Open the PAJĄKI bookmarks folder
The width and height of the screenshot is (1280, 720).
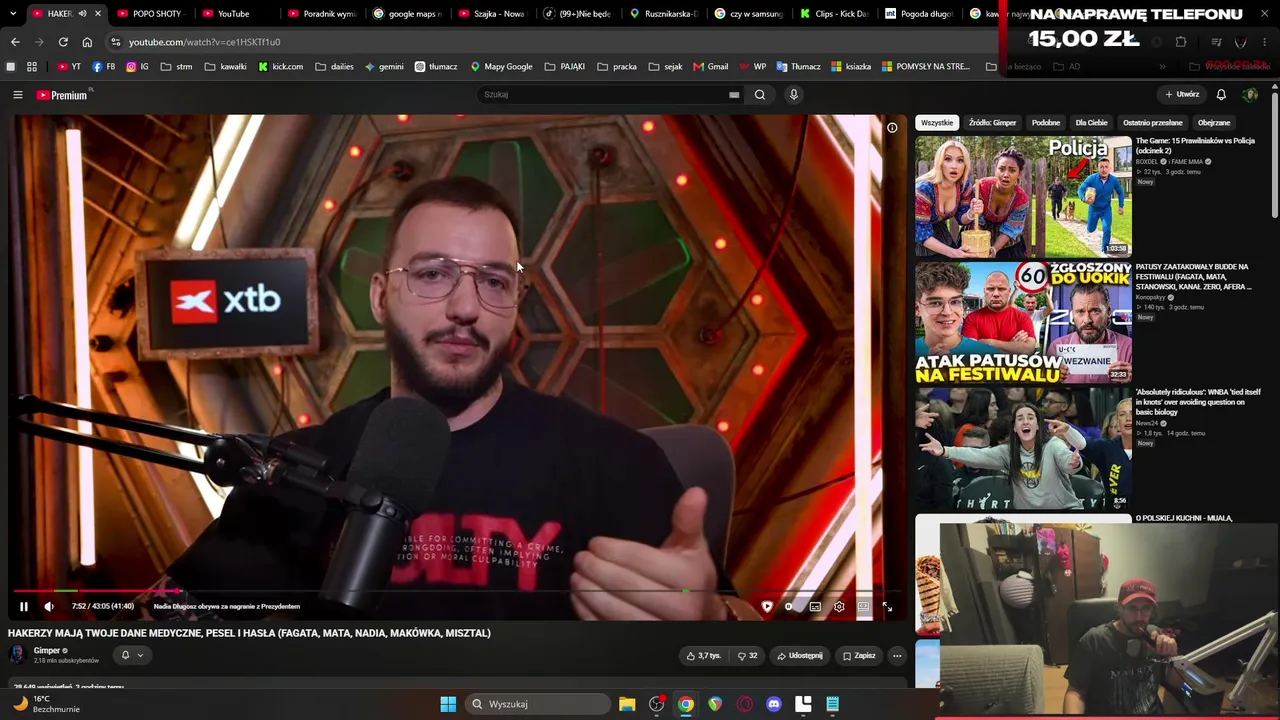(565, 67)
